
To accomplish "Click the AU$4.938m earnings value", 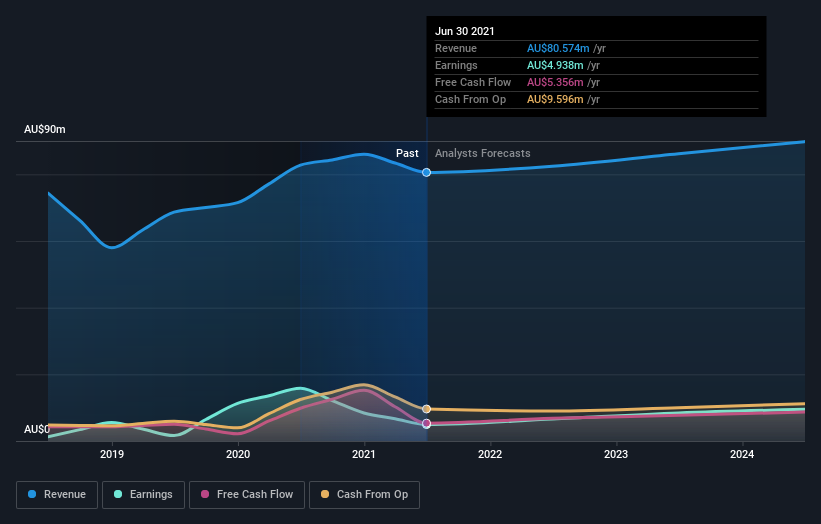I will tap(555, 65).
